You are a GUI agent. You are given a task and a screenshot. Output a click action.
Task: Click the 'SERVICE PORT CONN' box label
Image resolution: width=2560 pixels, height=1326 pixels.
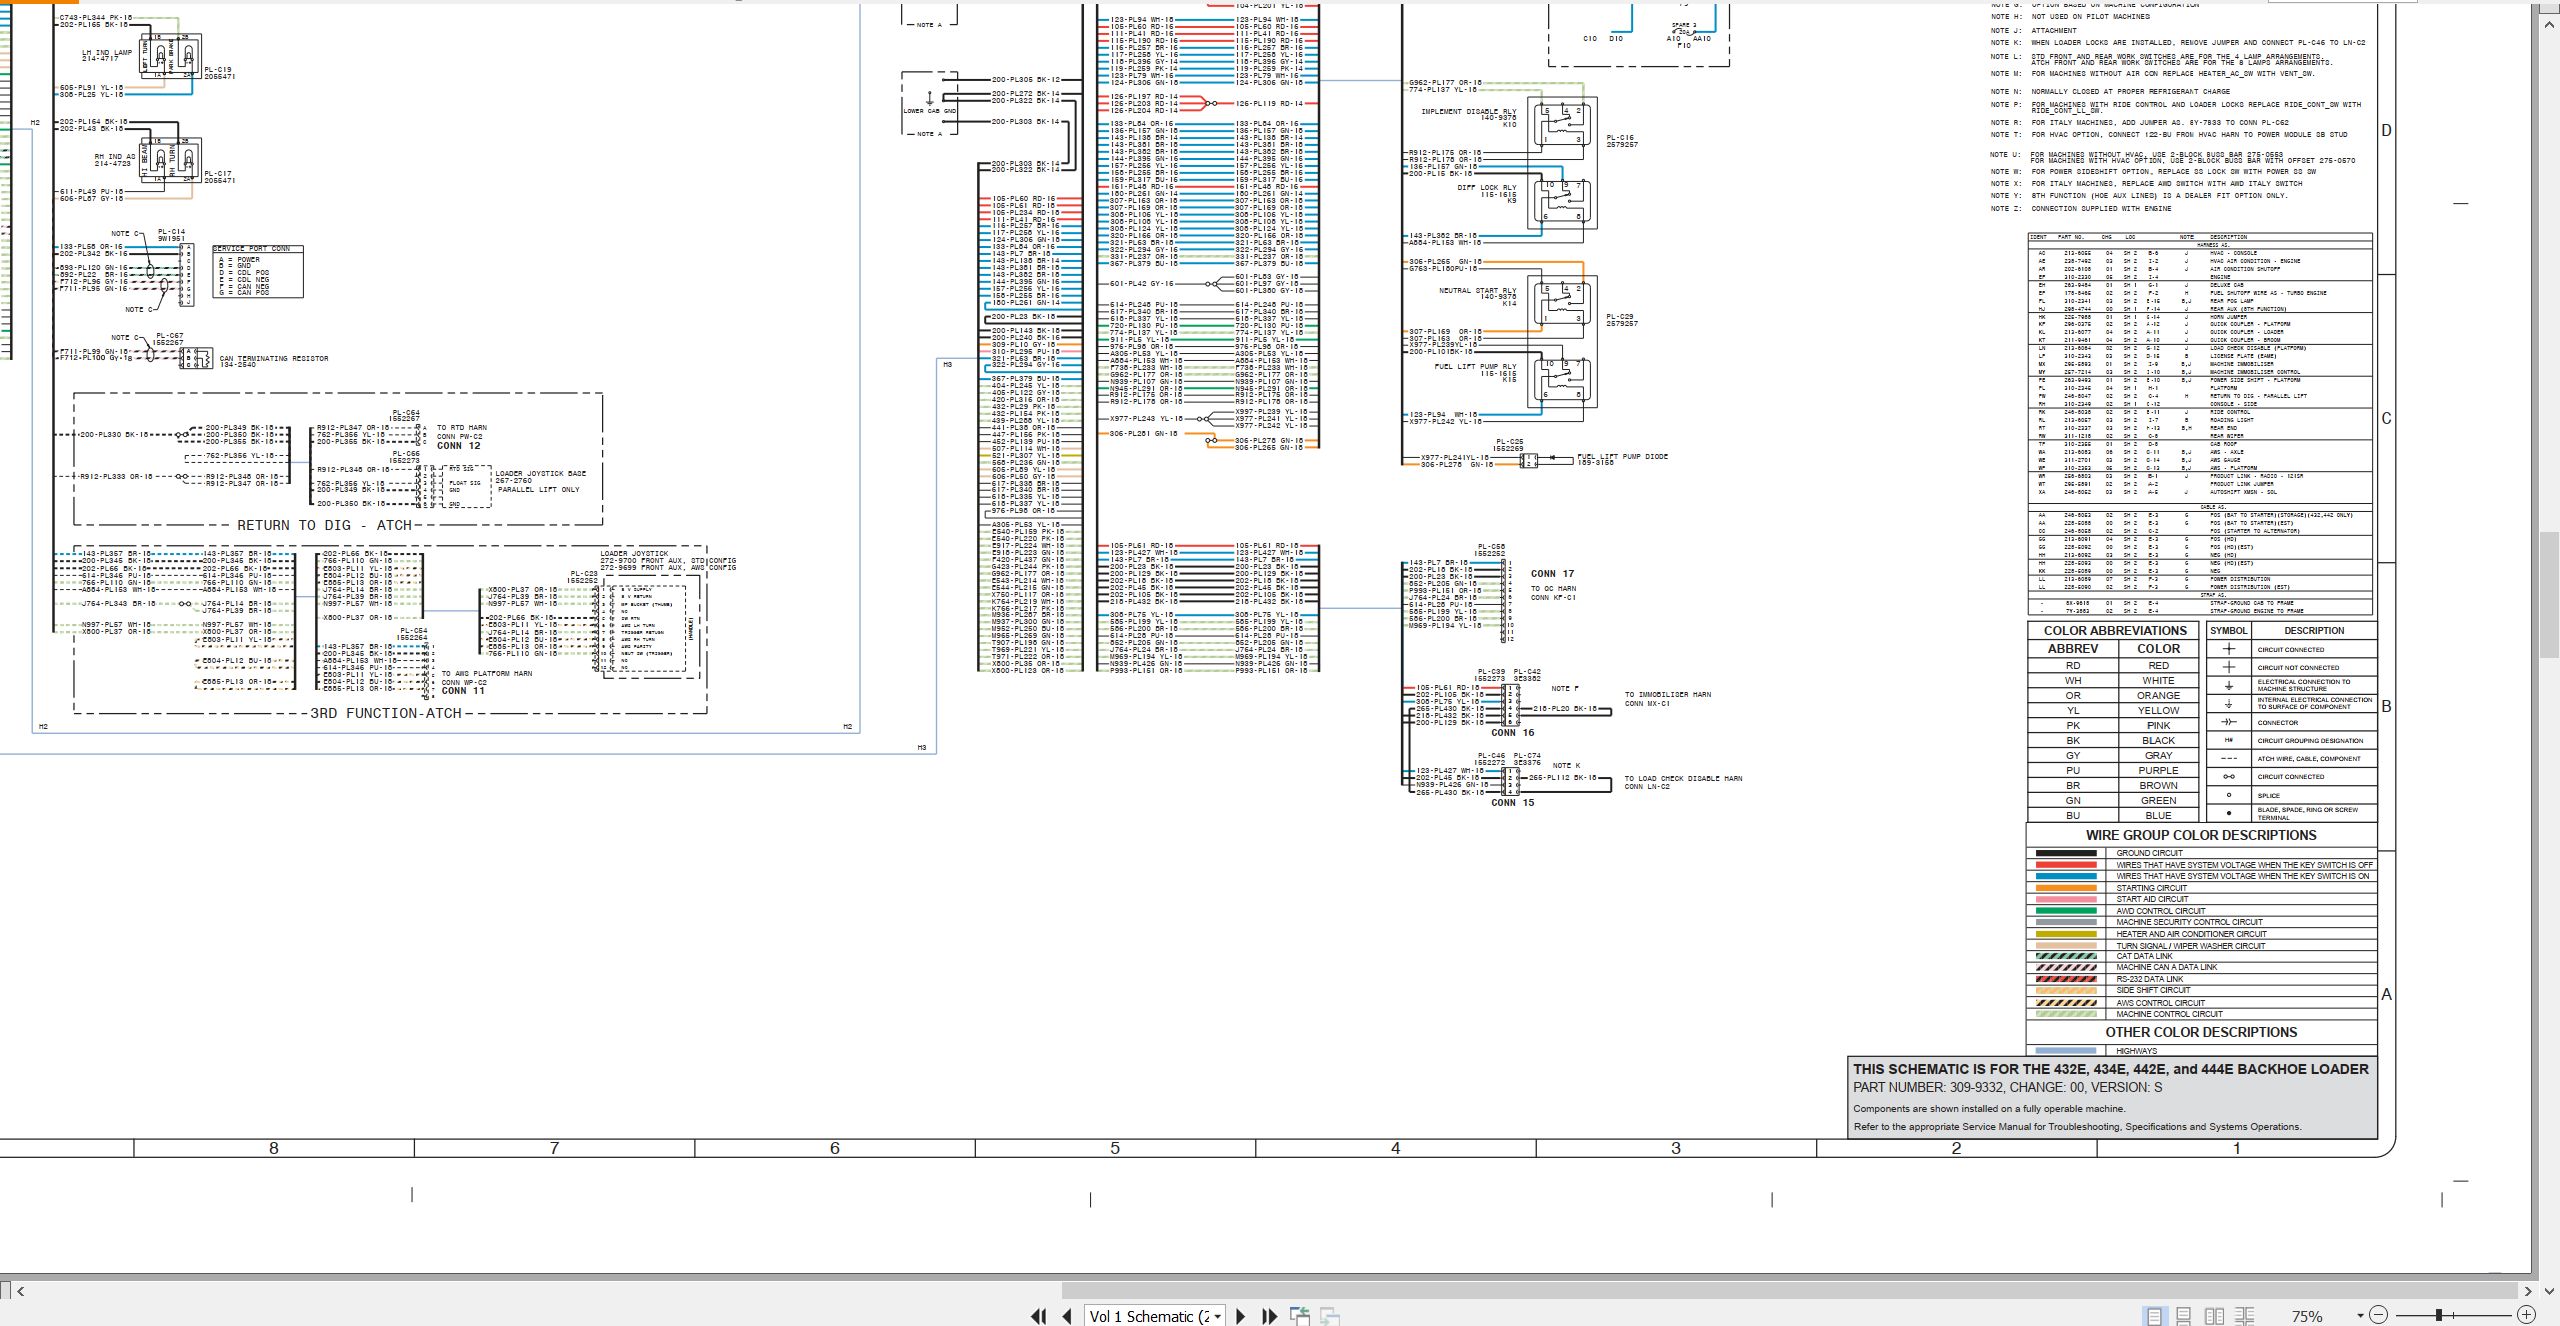pyautogui.click(x=251, y=248)
